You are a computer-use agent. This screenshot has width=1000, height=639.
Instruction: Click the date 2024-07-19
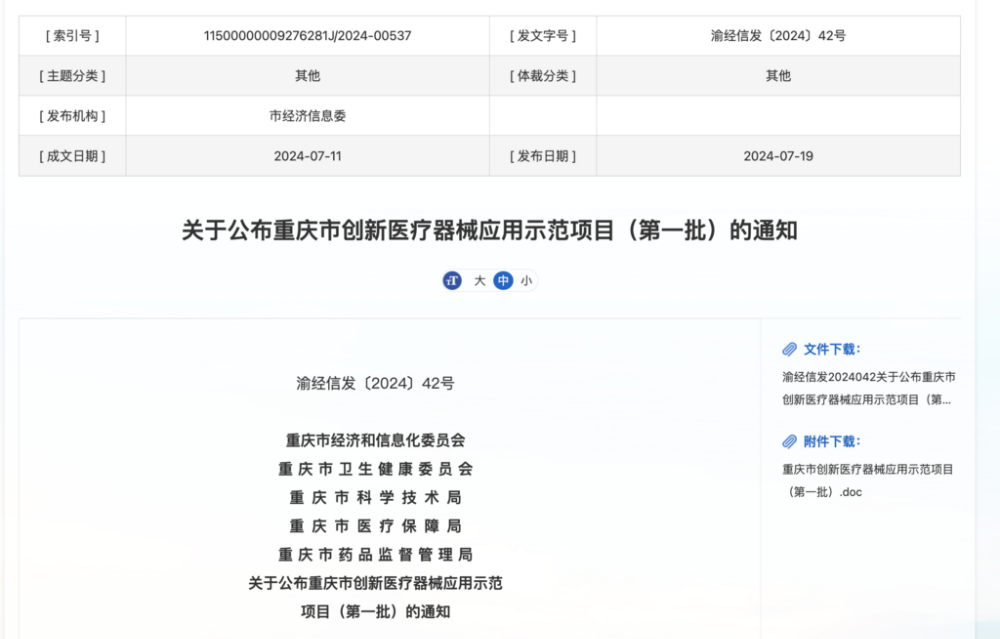pos(778,156)
